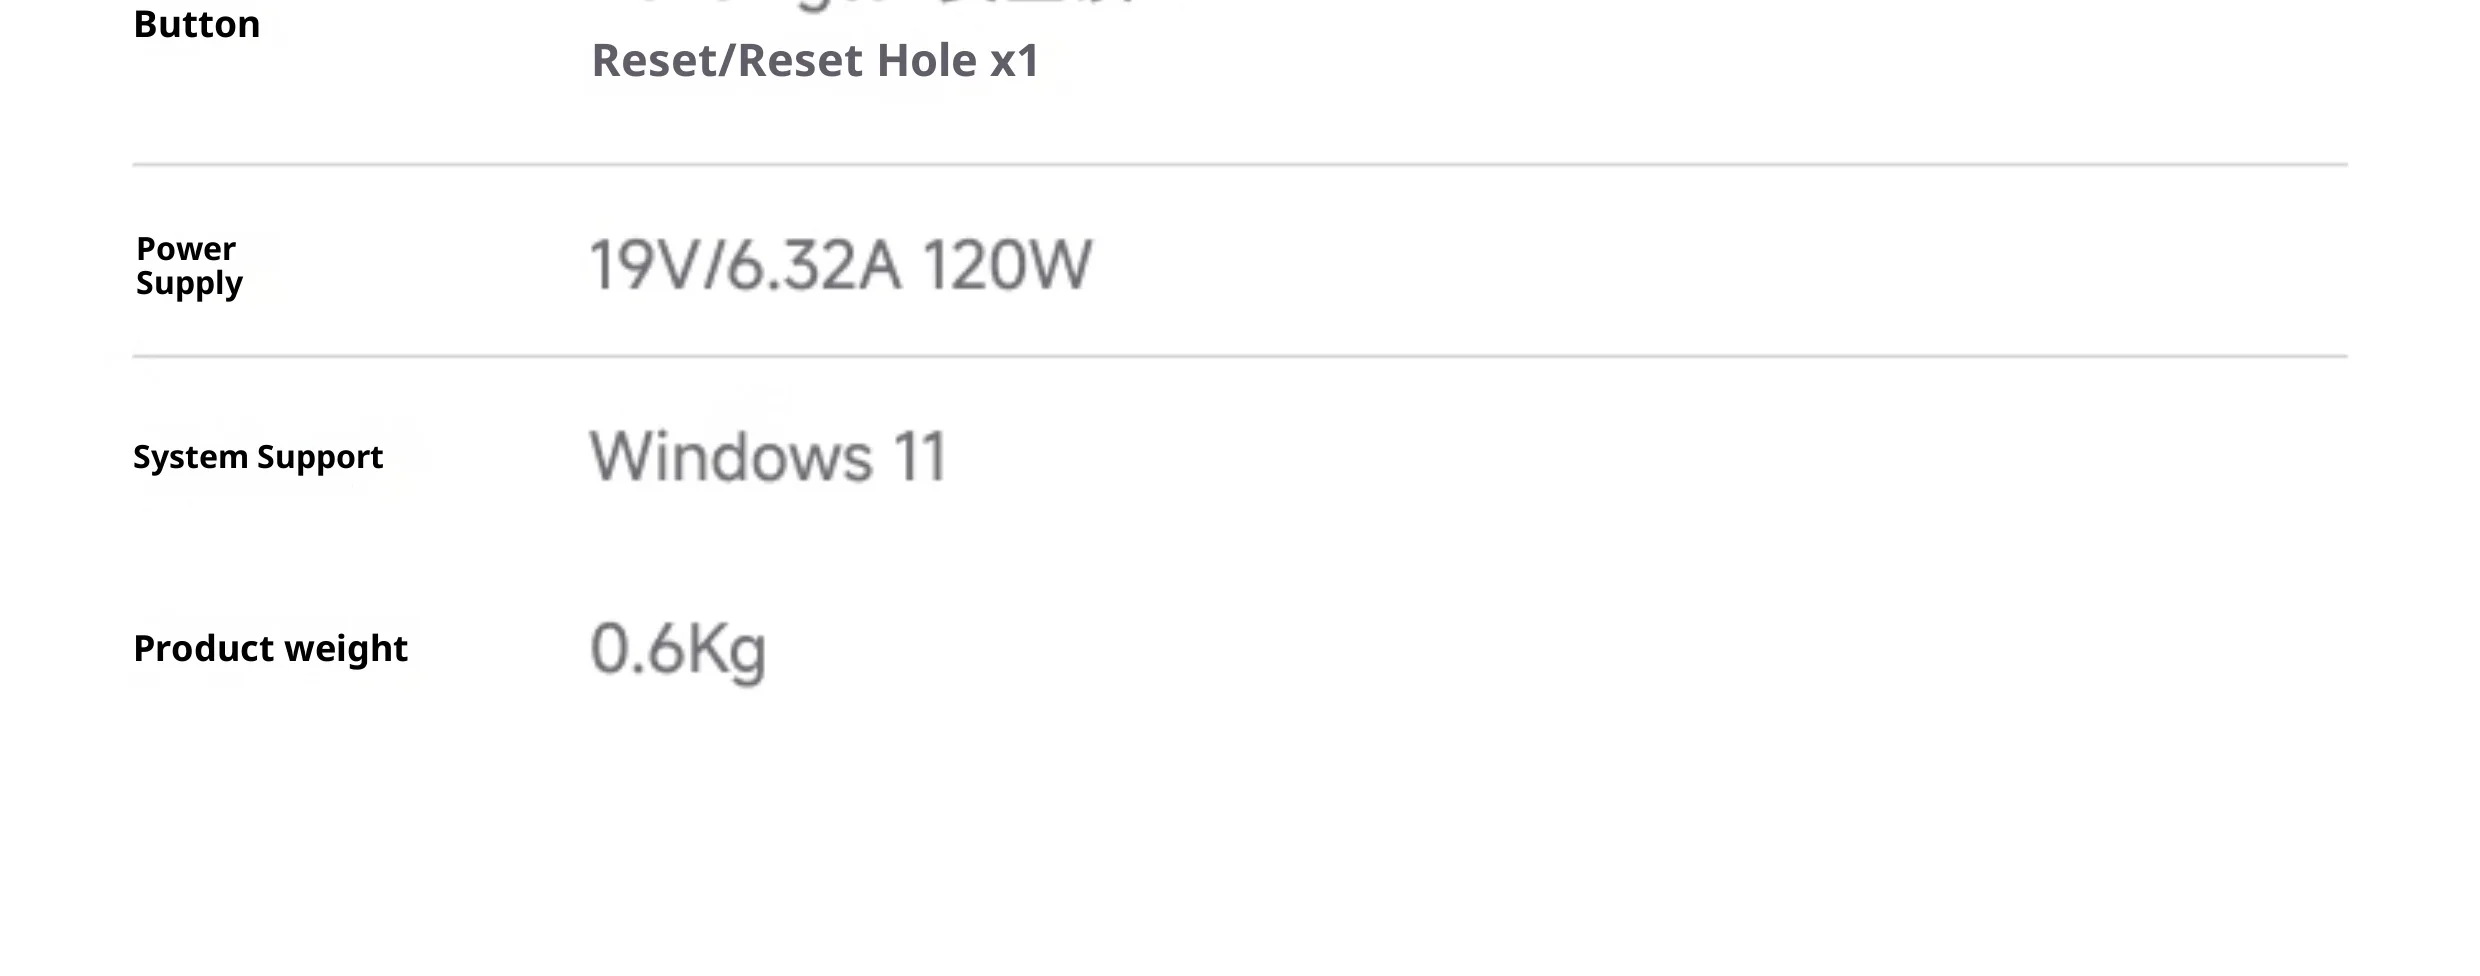Viewport: 2480px width, 976px height.
Task: Select the "0.6Kg" weight value
Action: pyautogui.click(x=678, y=650)
